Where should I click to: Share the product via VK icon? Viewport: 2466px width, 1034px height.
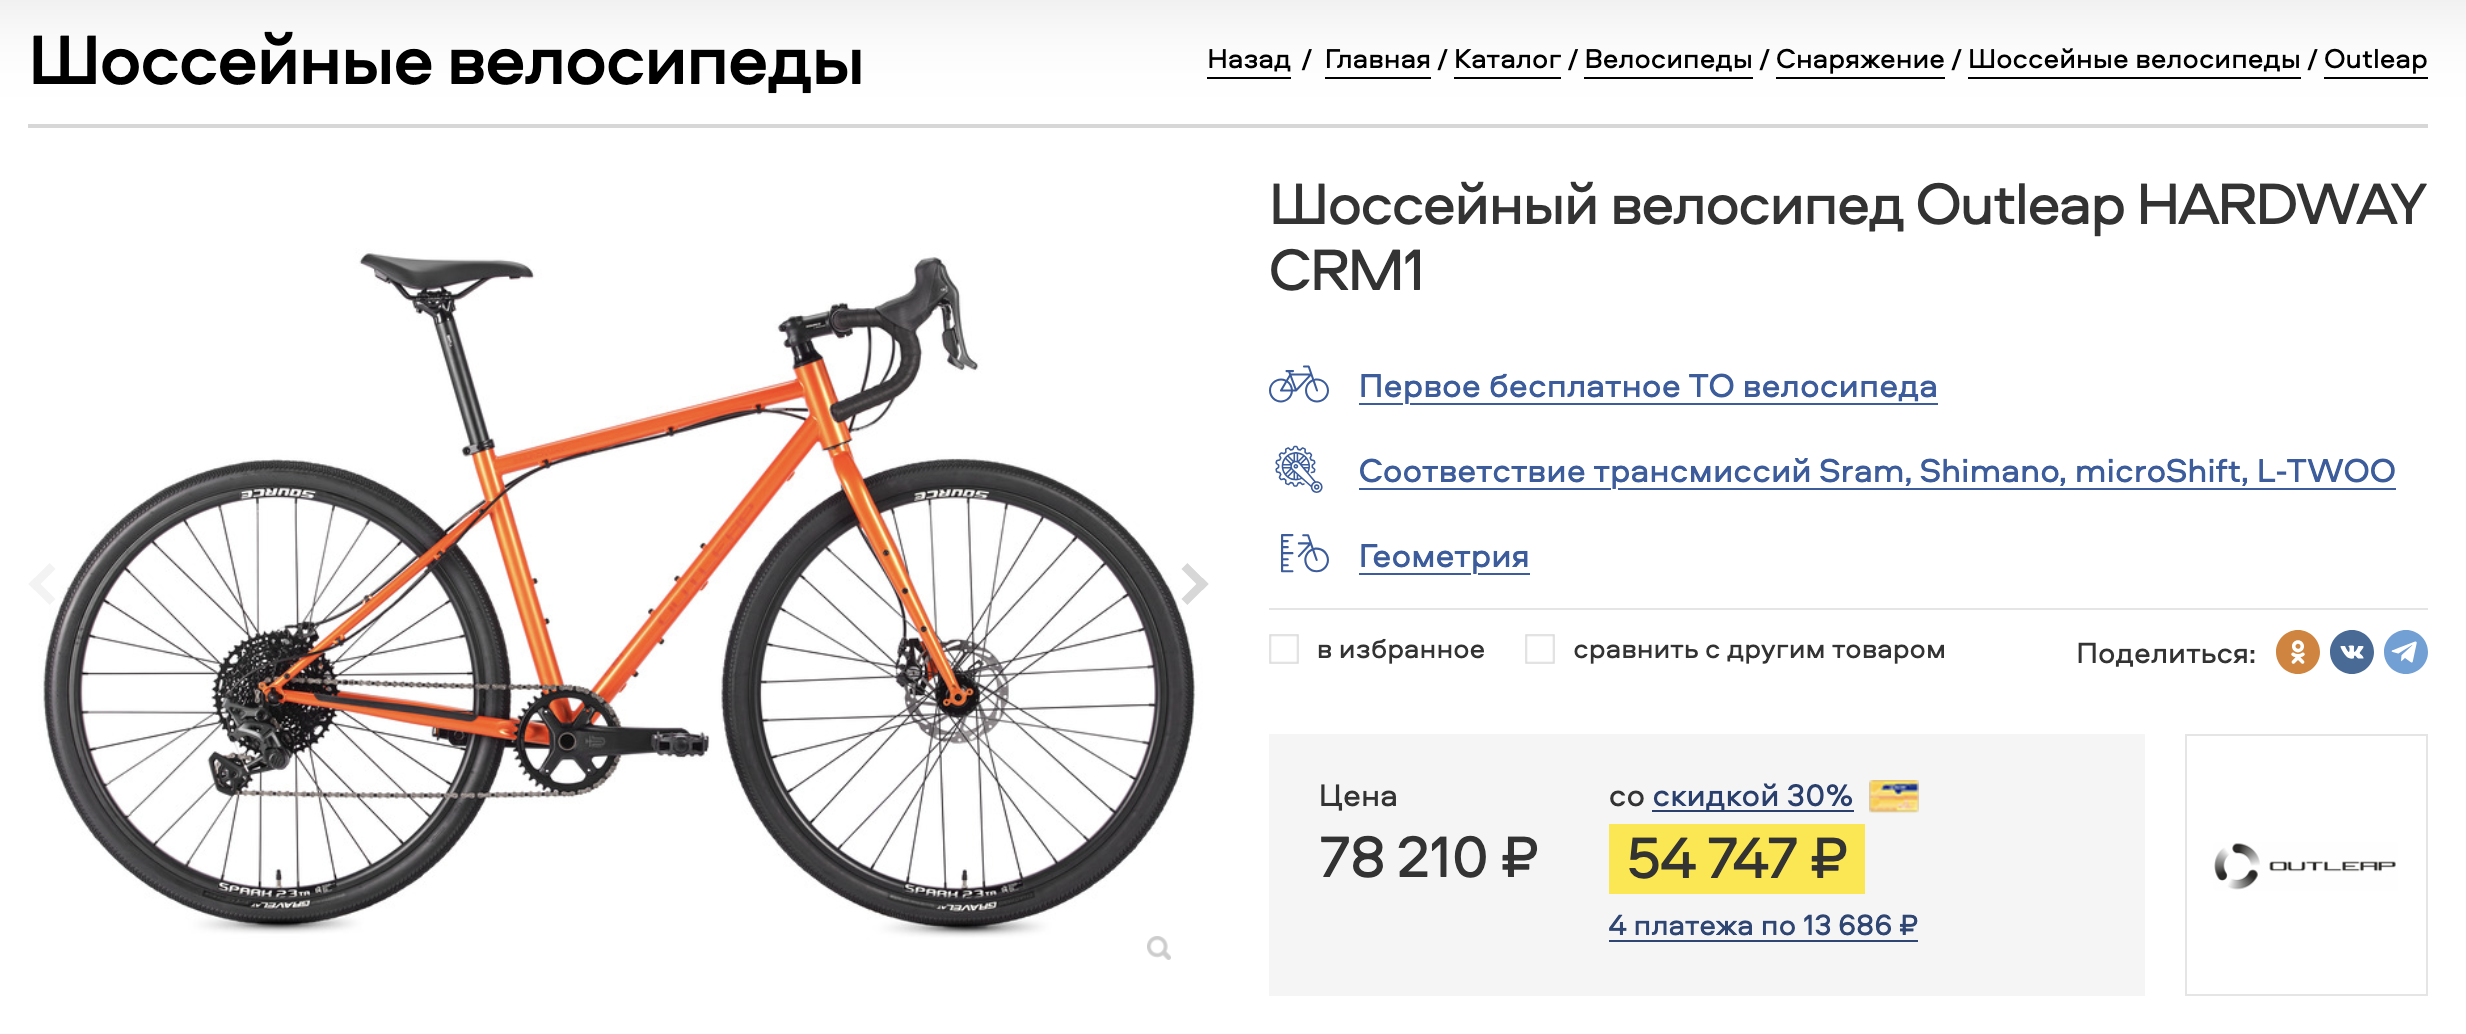click(x=2351, y=653)
